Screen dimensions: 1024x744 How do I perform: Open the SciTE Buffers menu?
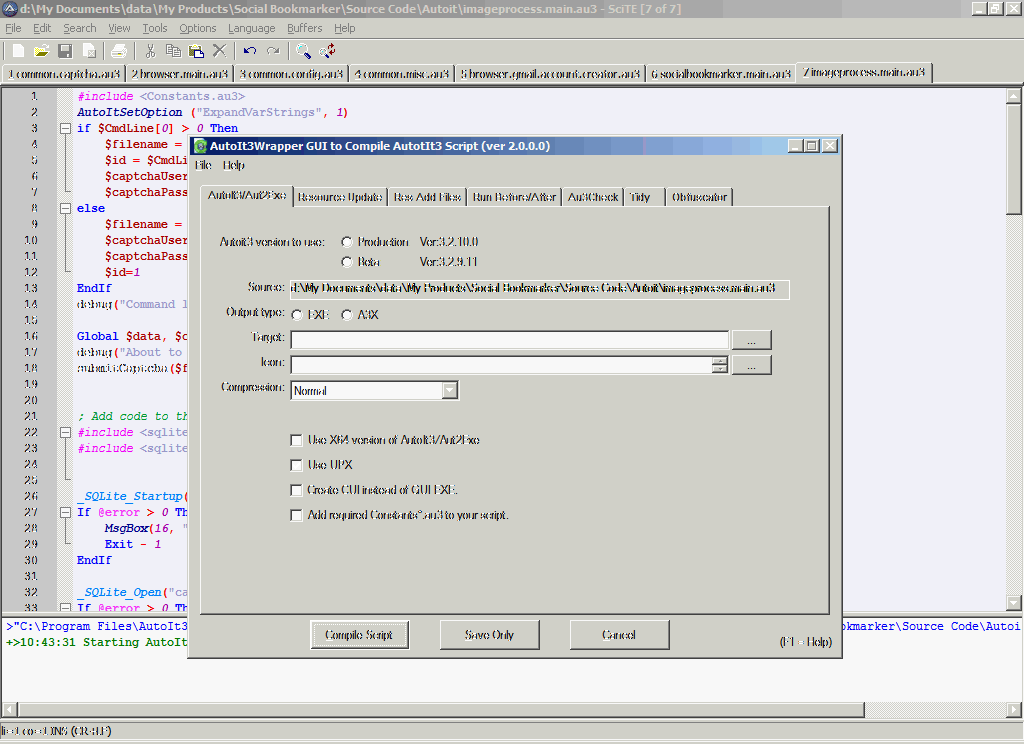[x=305, y=28]
